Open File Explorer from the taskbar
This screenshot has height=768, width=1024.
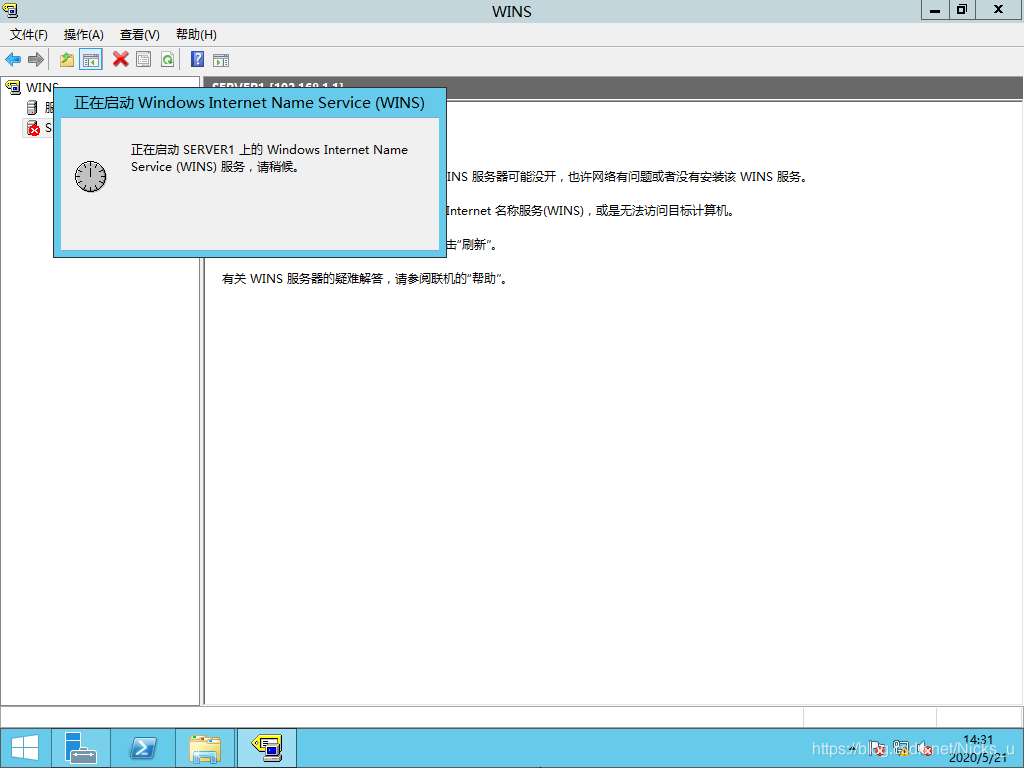(x=204, y=748)
